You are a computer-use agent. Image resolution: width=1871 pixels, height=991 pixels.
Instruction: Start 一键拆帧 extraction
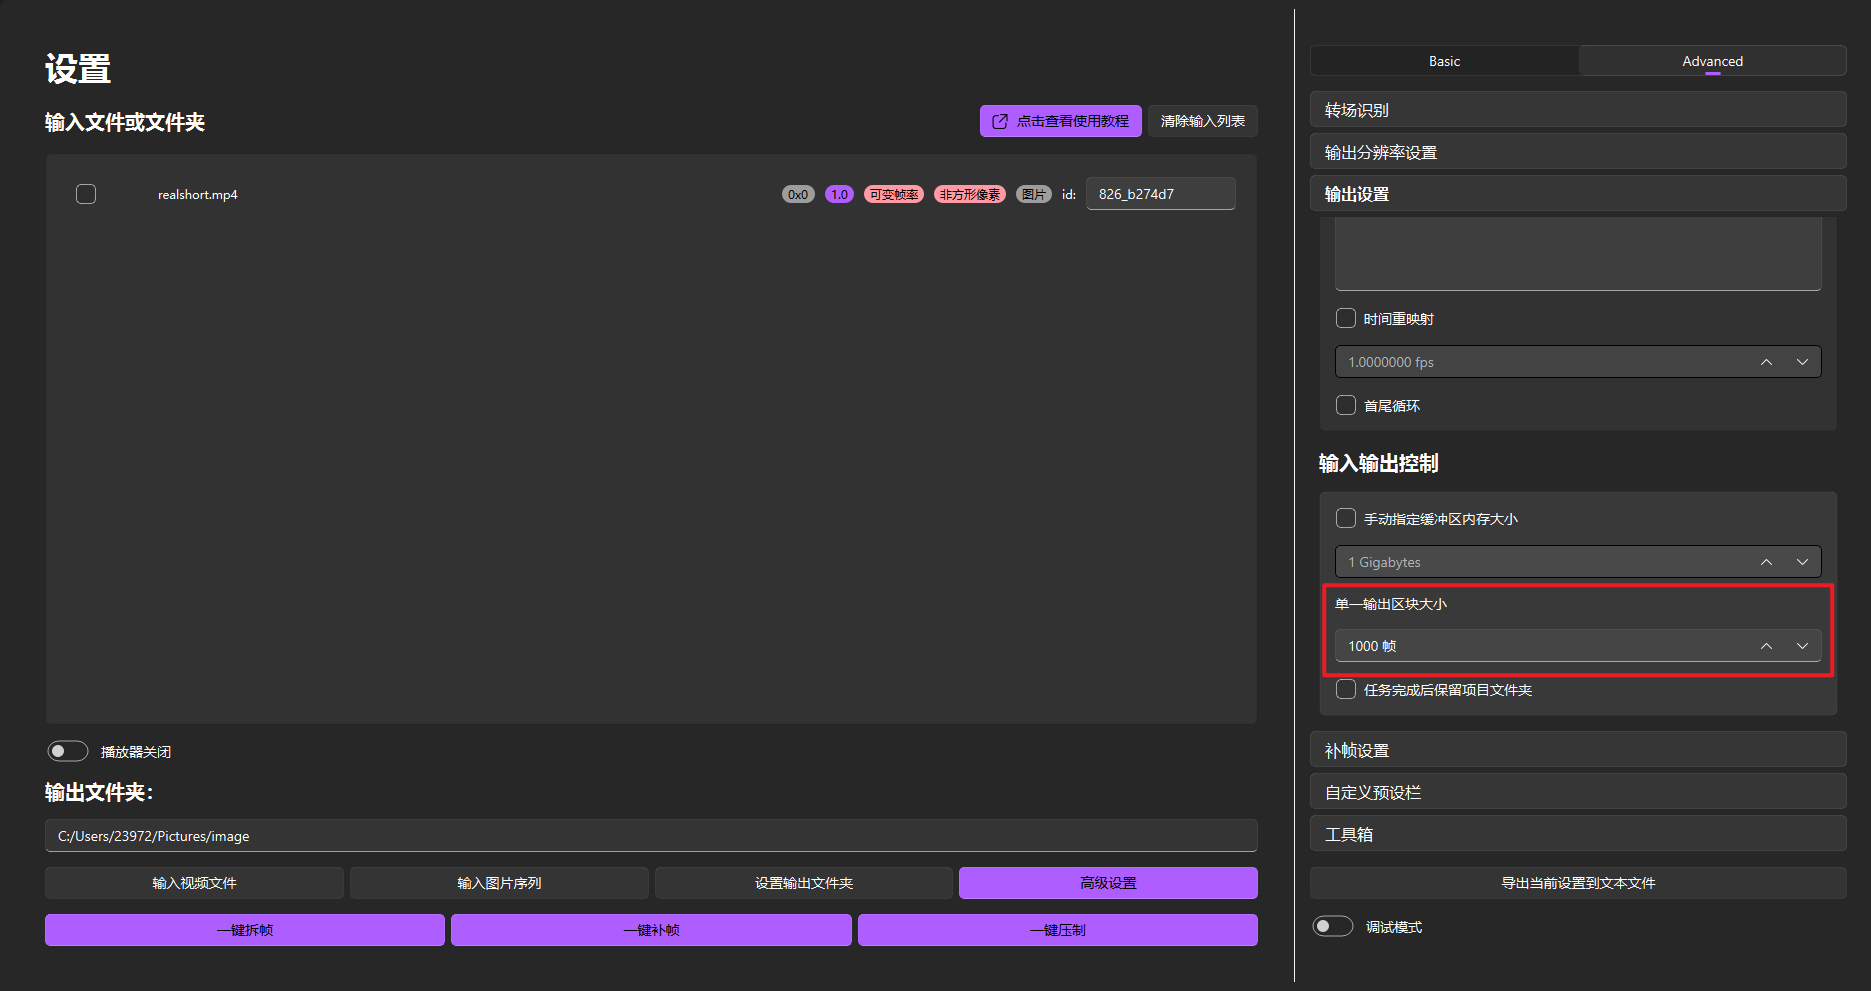[x=245, y=930]
